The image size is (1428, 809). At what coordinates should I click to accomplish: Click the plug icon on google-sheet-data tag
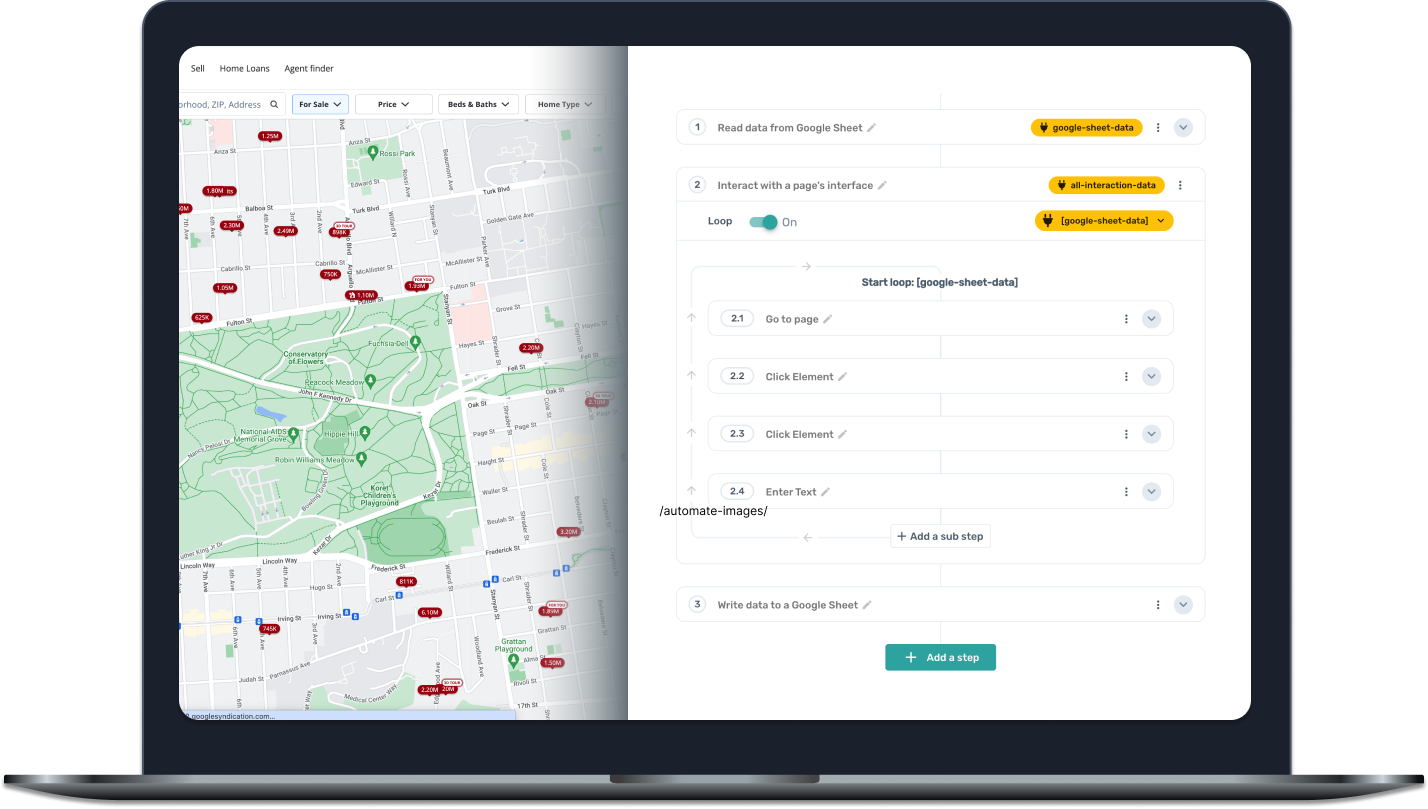pyautogui.click(x=1046, y=127)
